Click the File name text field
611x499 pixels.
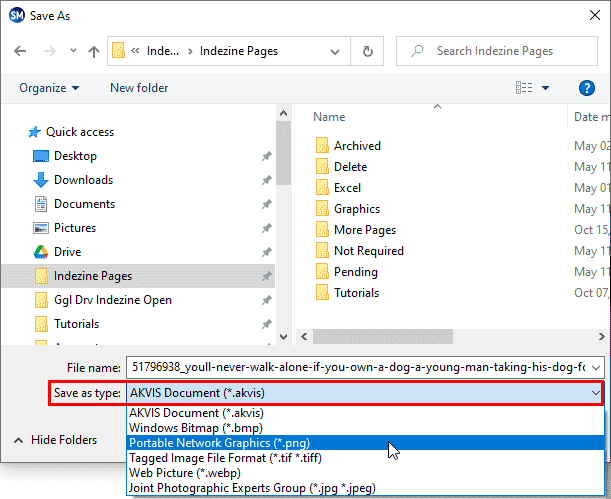pyautogui.click(x=364, y=367)
